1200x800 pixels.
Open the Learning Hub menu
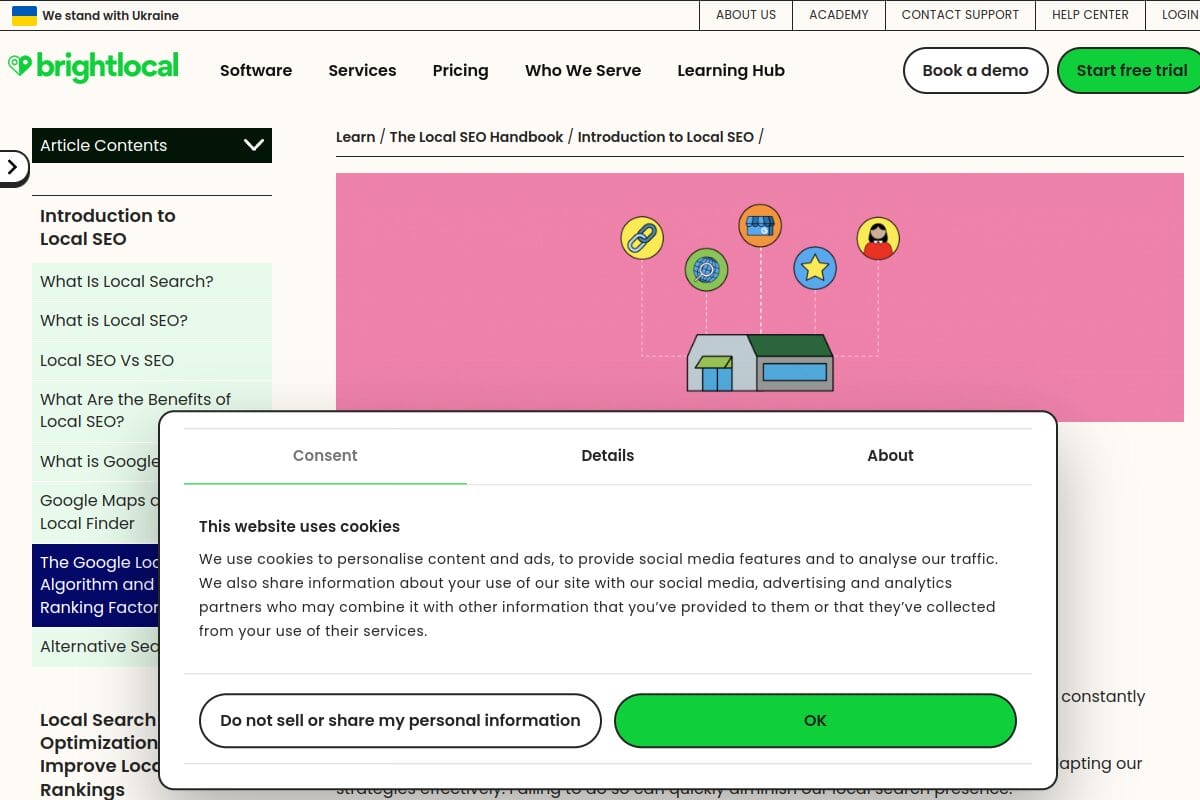(731, 70)
